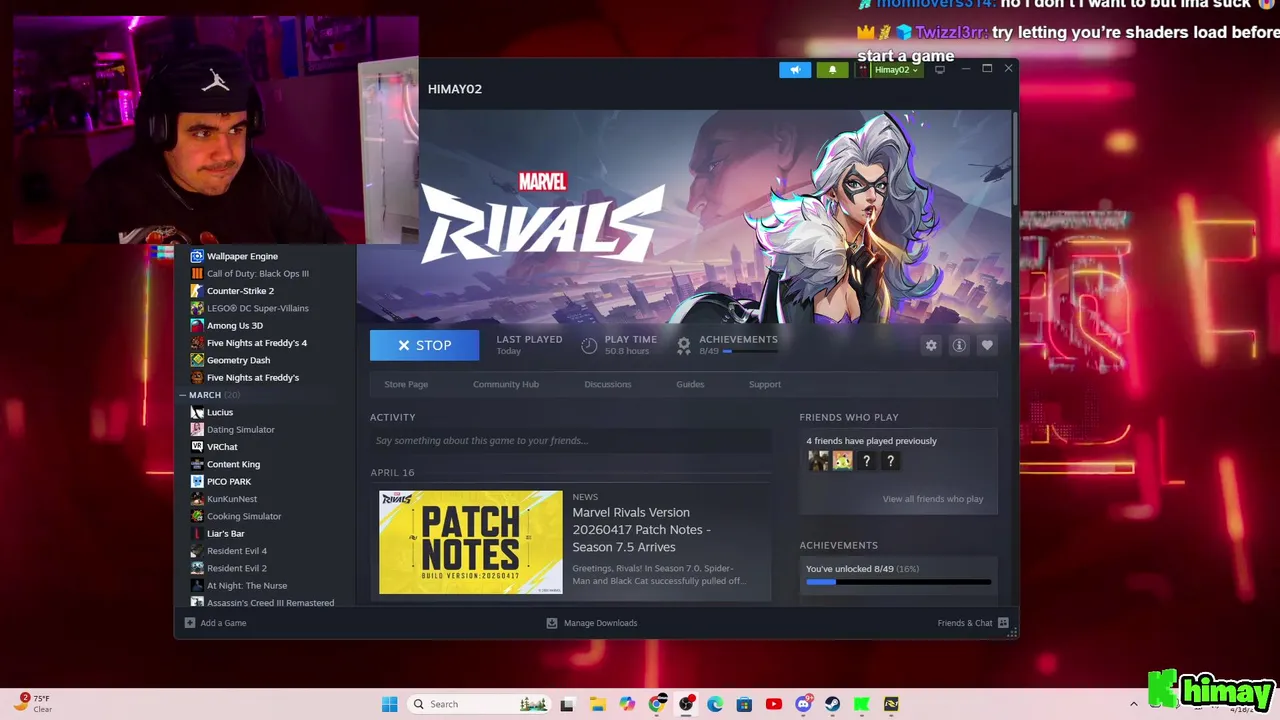This screenshot has height=720, width=1280.
Task: Open Google Chrome from taskbar
Action: point(656,704)
